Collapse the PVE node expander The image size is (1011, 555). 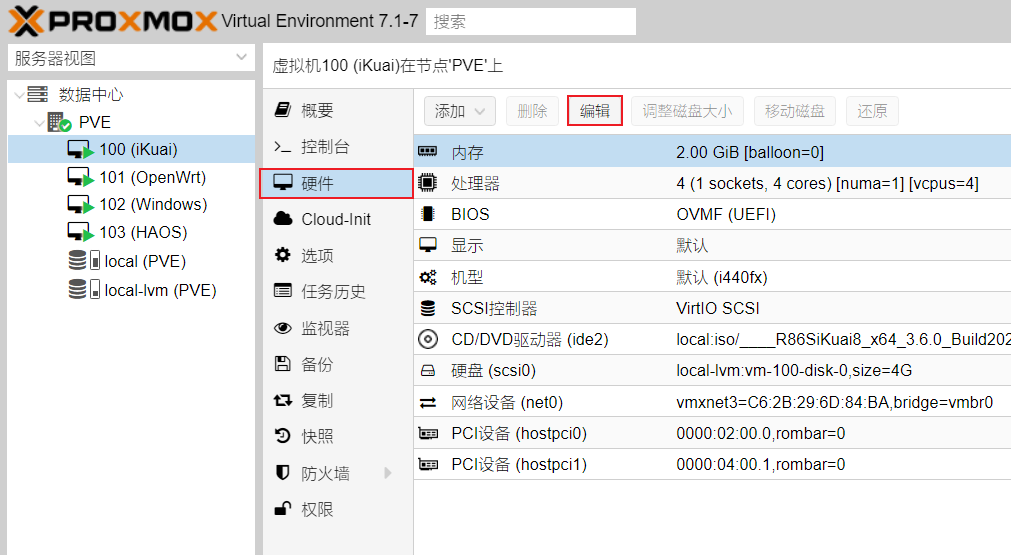coord(39,122)
